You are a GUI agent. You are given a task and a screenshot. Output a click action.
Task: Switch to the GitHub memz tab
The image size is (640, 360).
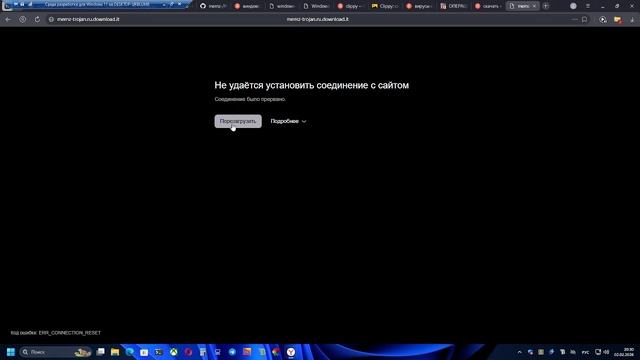coord(213,6)
